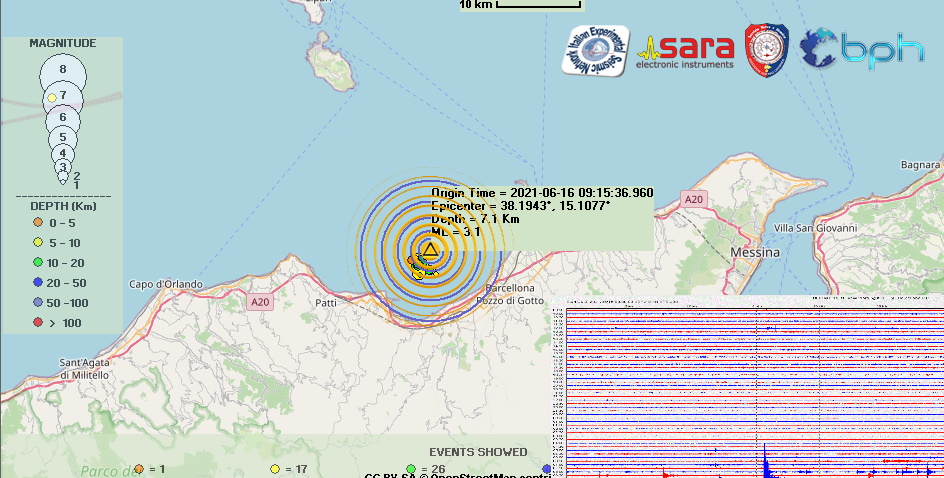Select the green 10 - 20 depth dot
The width and height of the screenshot is (944, 478).
tap(38, 262)
